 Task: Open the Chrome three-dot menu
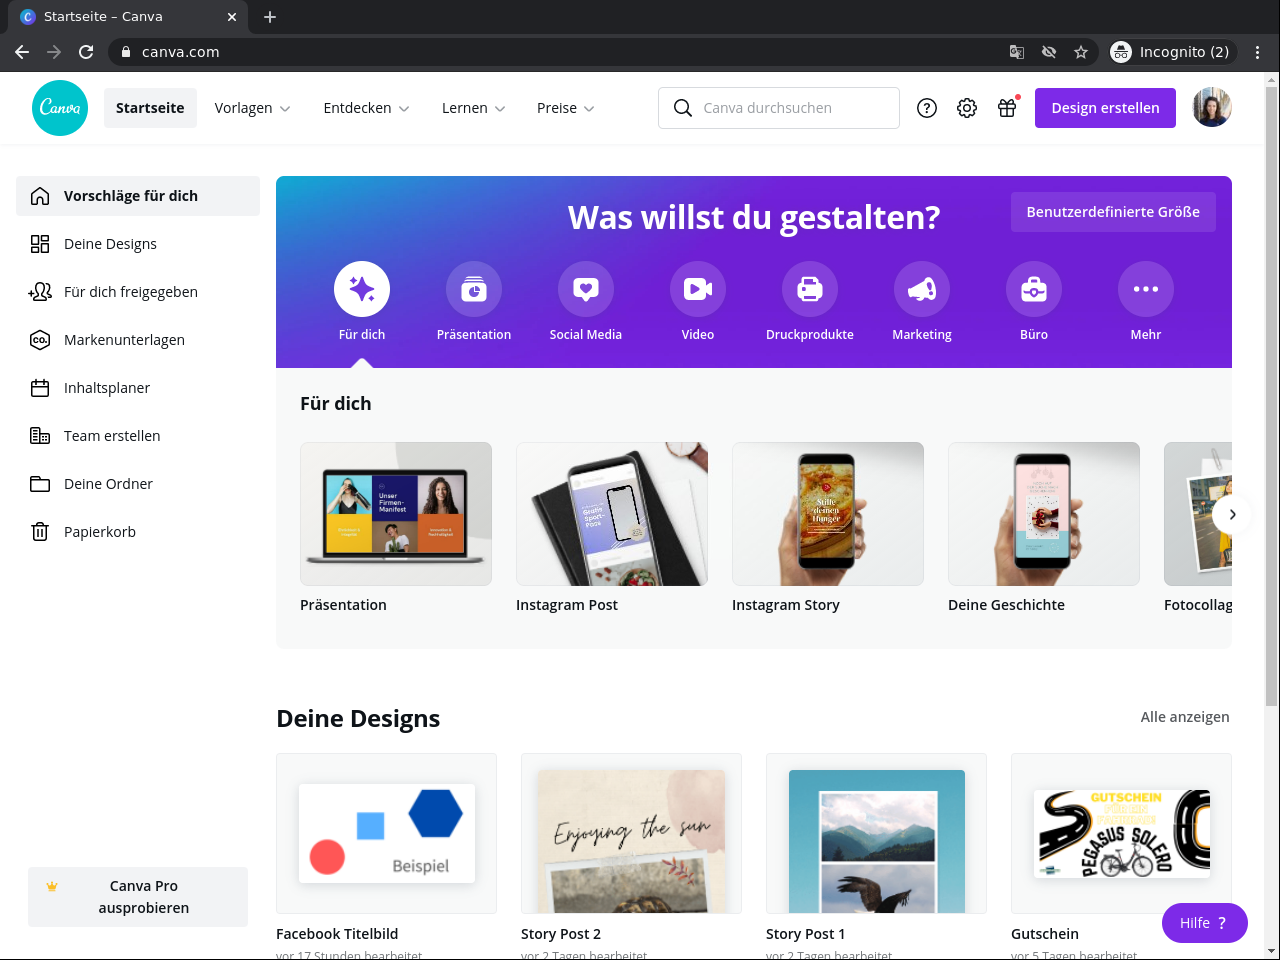tap(1258, 52)
